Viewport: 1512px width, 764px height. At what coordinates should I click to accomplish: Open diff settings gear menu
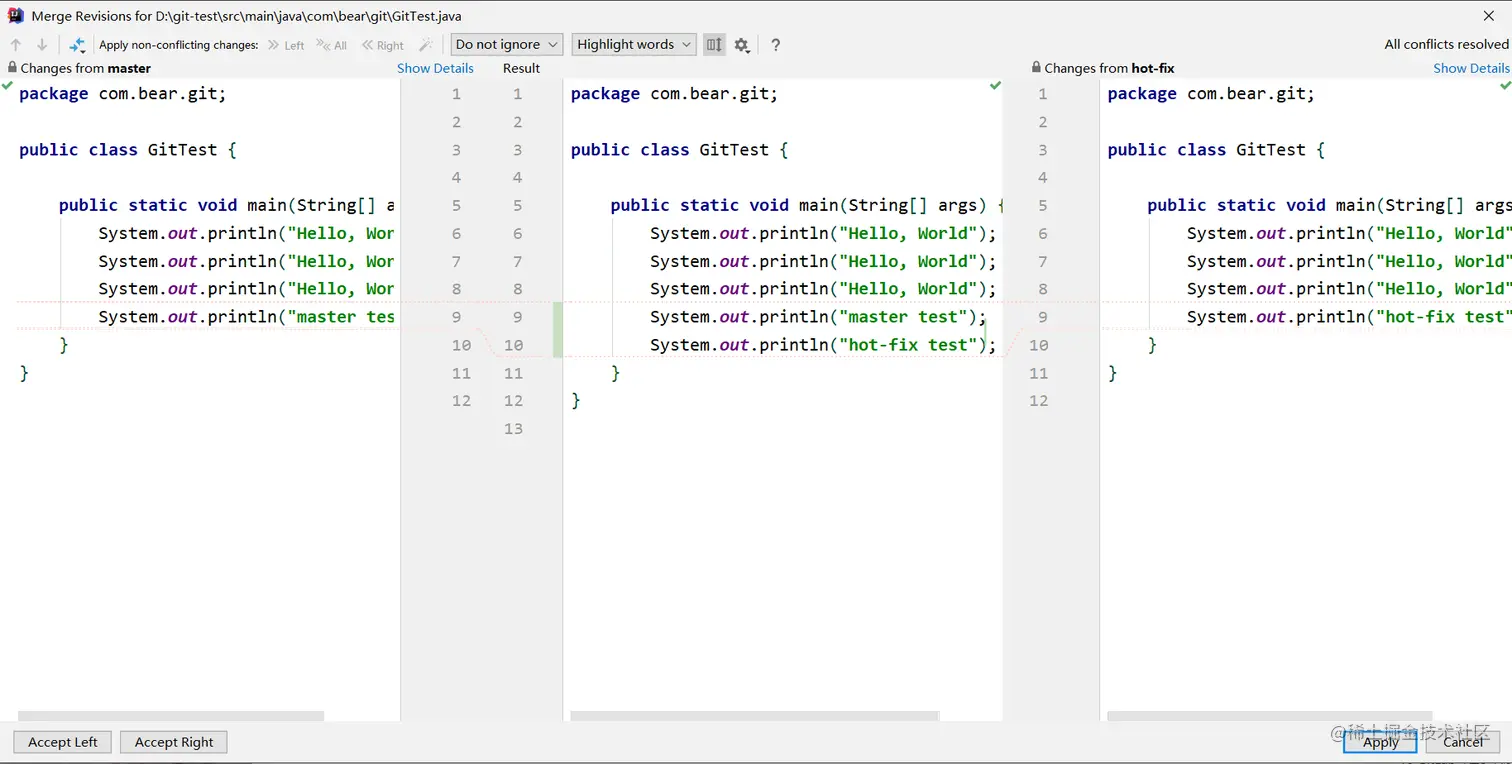pyautogui.click(x=742, y=45)
